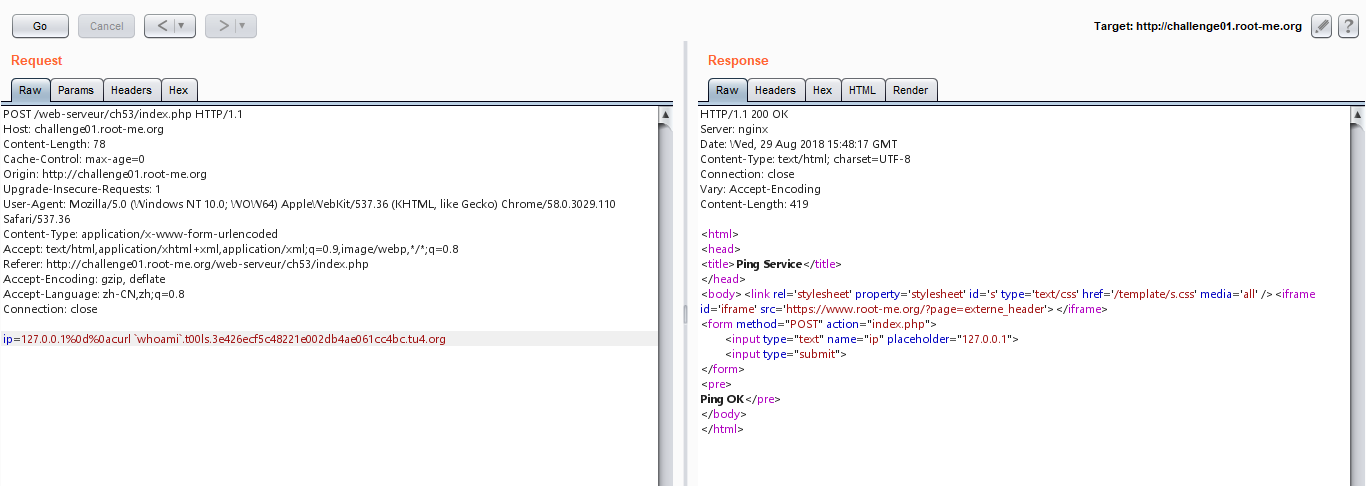Click the ip payload line in request body
Viewport: 1366px width, 486px height.
[x=225, y=339]
